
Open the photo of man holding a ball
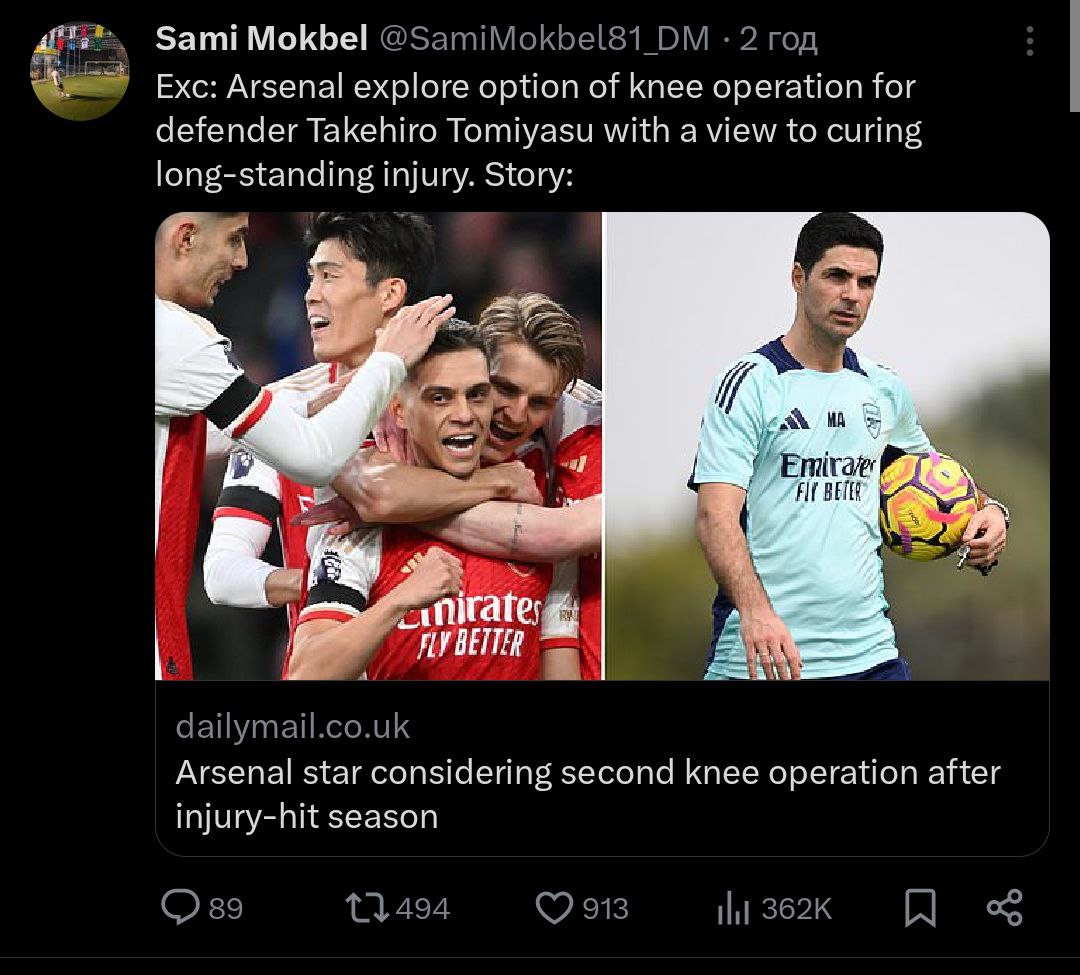pyautogui.click(x=828, y=446)
